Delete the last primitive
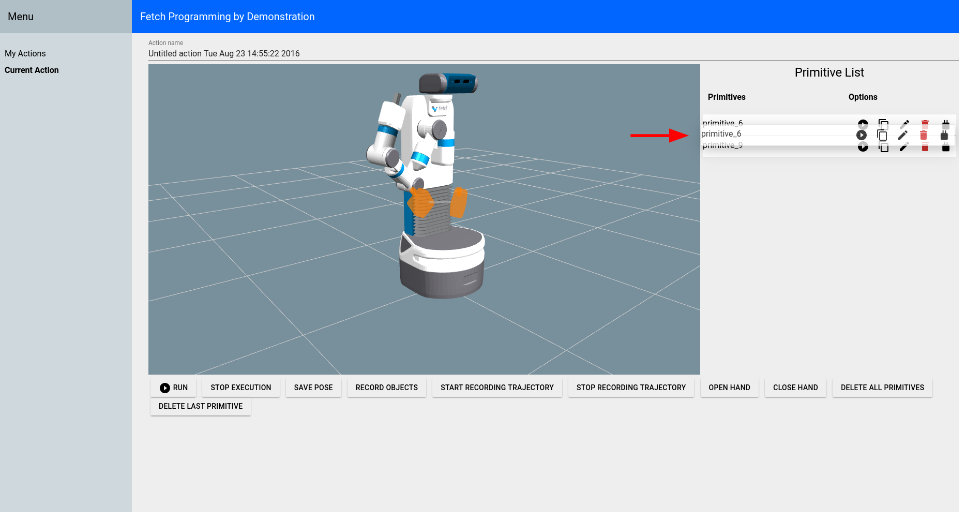The height and width of the screenshot is (512, 959). [200, 407]
